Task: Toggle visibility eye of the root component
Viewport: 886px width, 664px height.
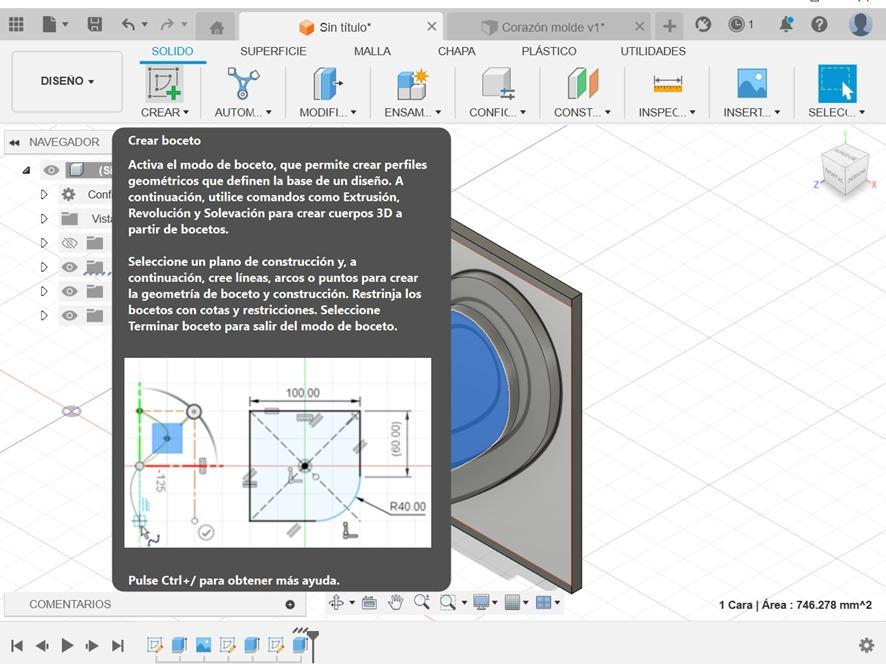Action: click(51, 170)
